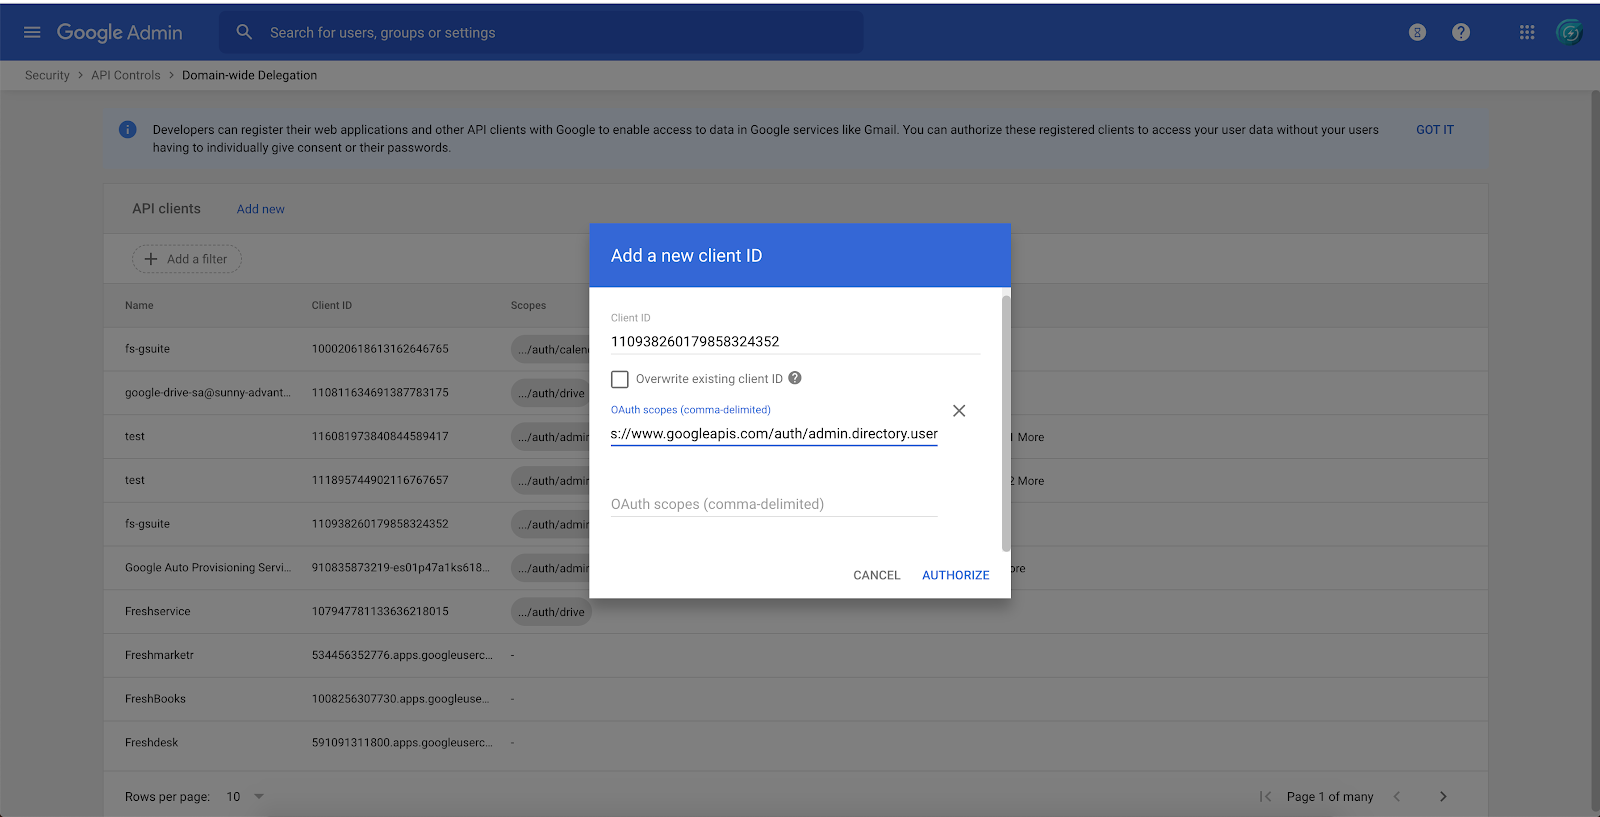The width and height of the screenshot is (1600, 817).
Task: Select google-drive-sa@sunny-advant... row
Action: (x=208, y=392)
